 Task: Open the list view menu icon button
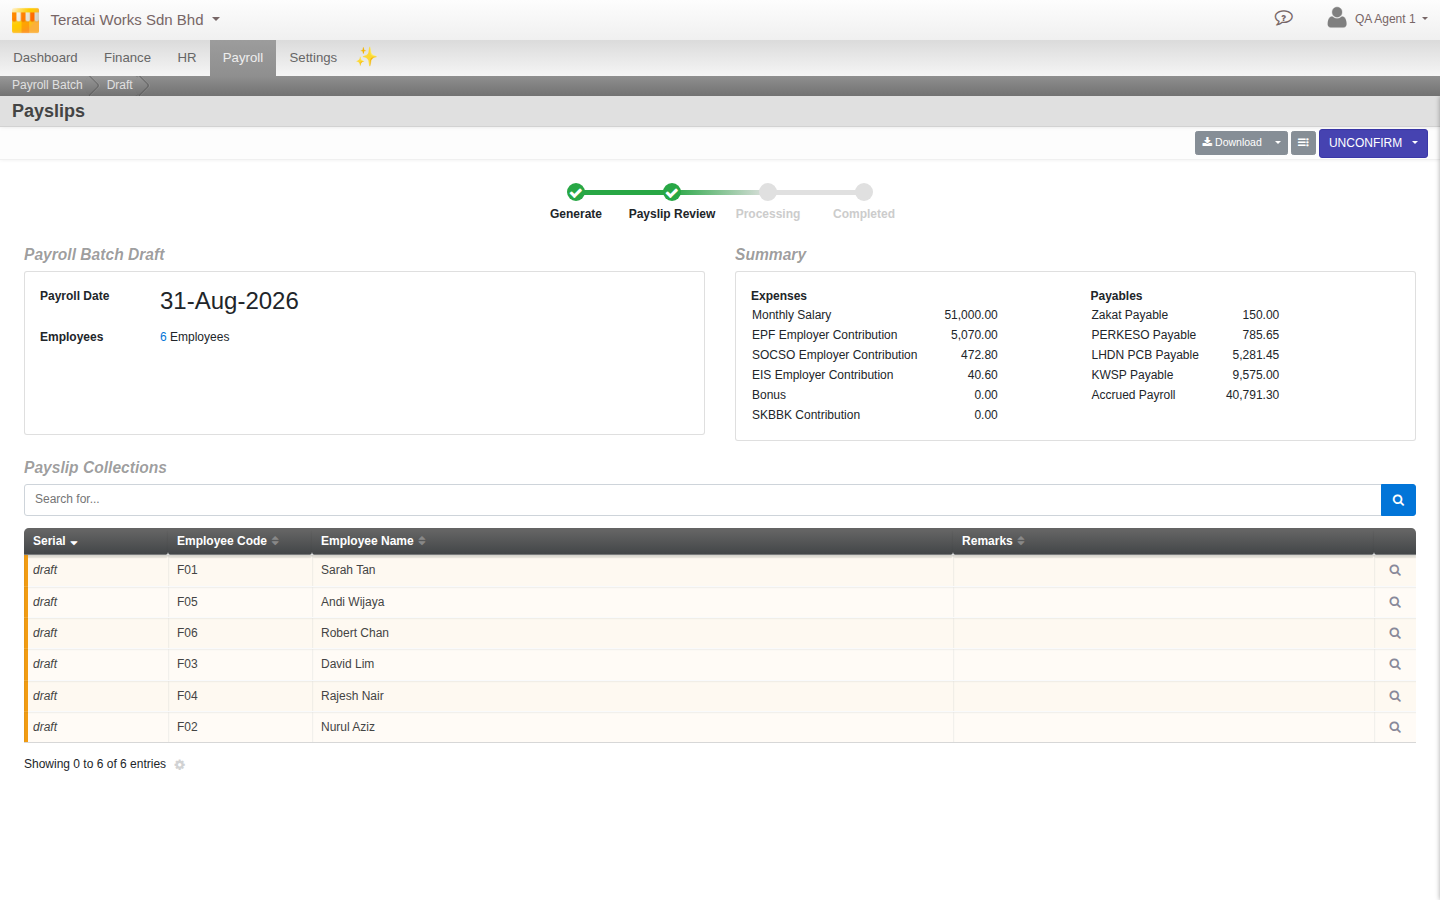coord(1303,143)
